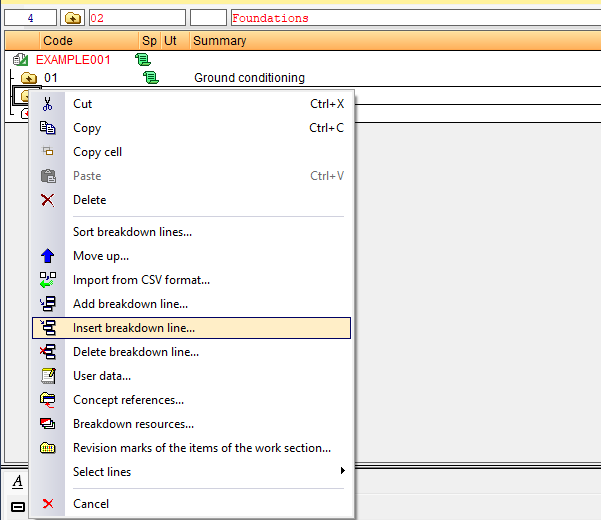The width and height of the screenshot is (601, 520).
Task: Open User data... menu option
Action: (192, 376)
